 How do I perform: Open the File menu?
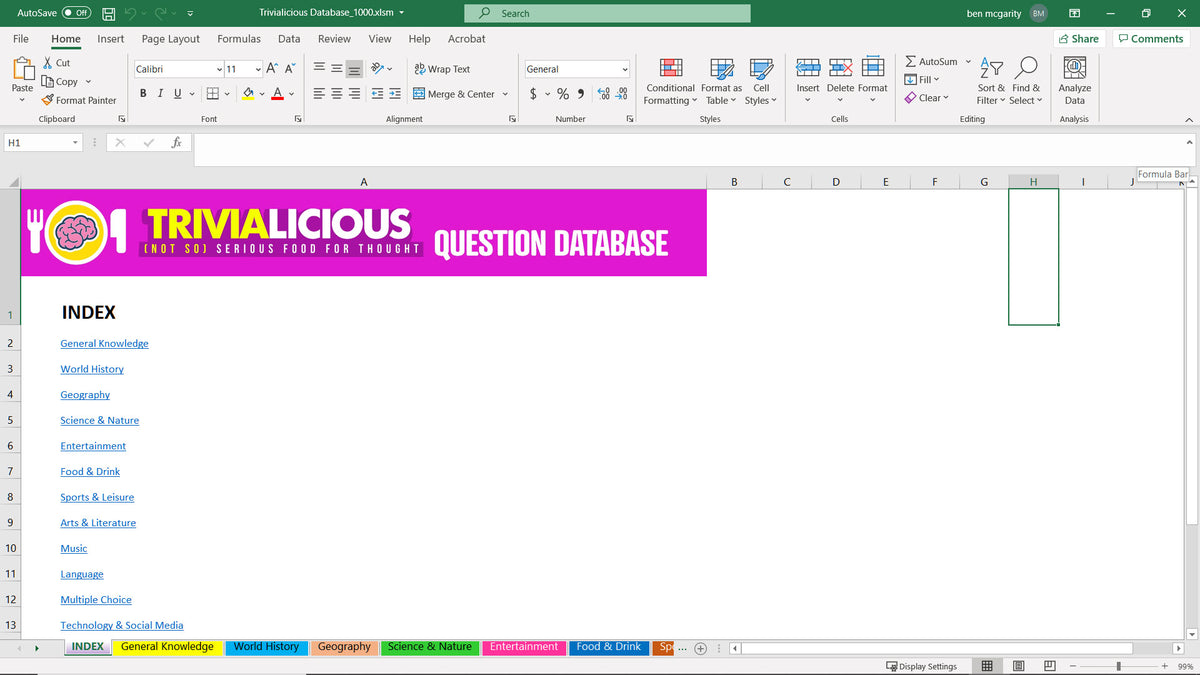(20, 39)
